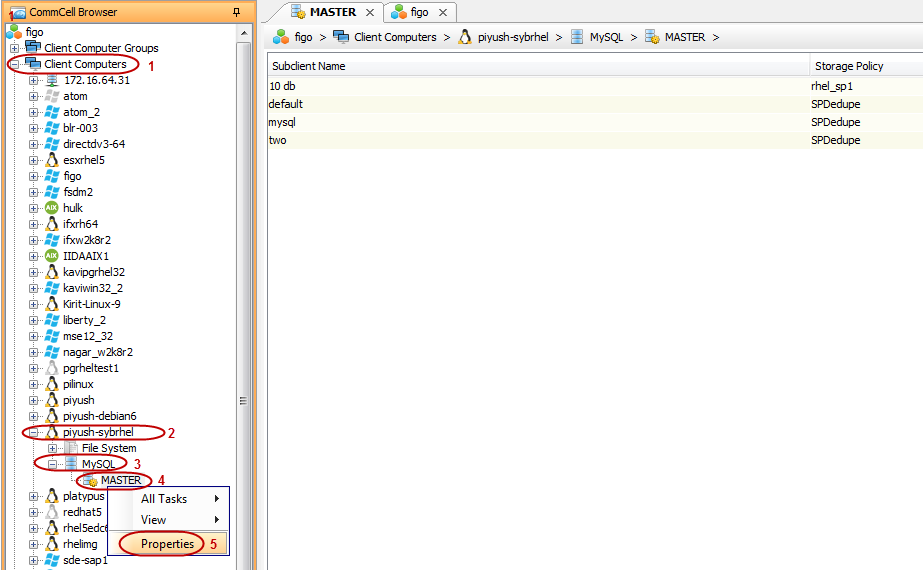
Task: Go to figo in breadcrumb
Action: click(x=304, y=37)
